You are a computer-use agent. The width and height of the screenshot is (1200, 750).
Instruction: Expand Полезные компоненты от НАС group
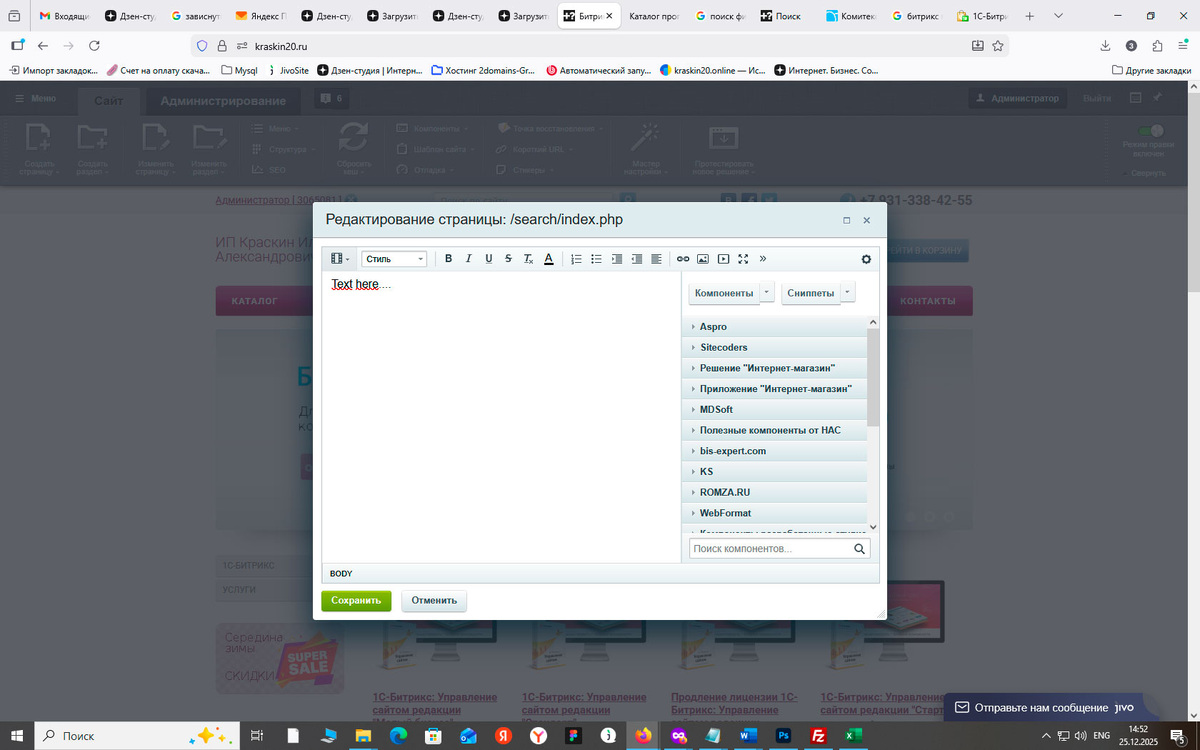(x=775, y=430)
